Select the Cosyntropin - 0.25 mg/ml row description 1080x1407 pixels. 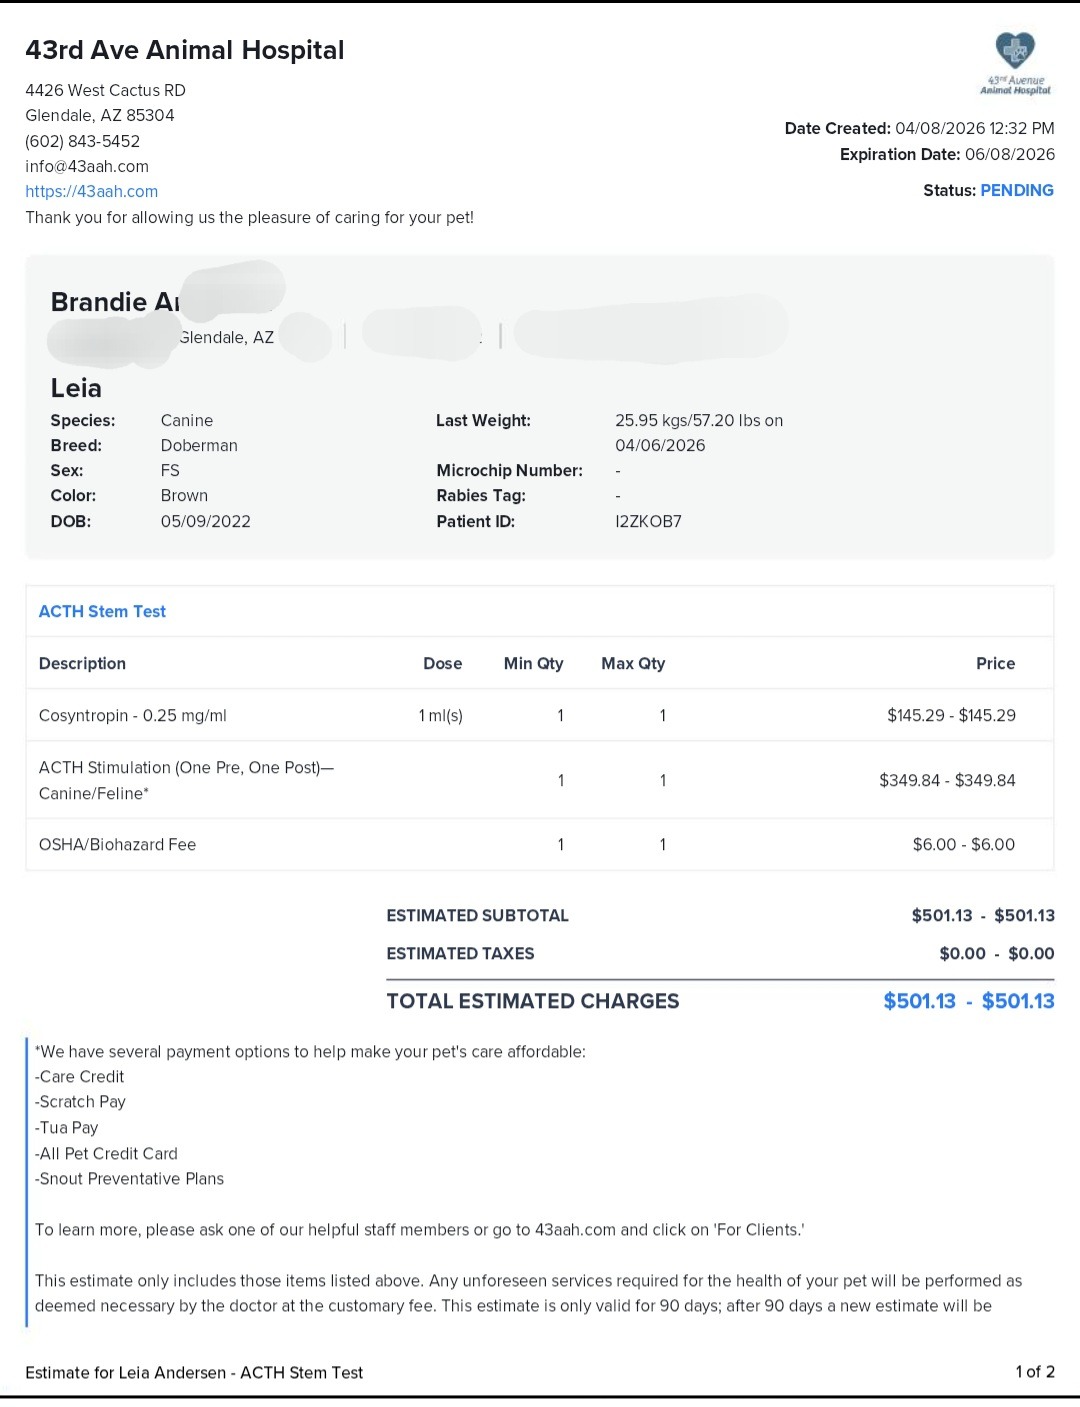click(x=133, y=715)
